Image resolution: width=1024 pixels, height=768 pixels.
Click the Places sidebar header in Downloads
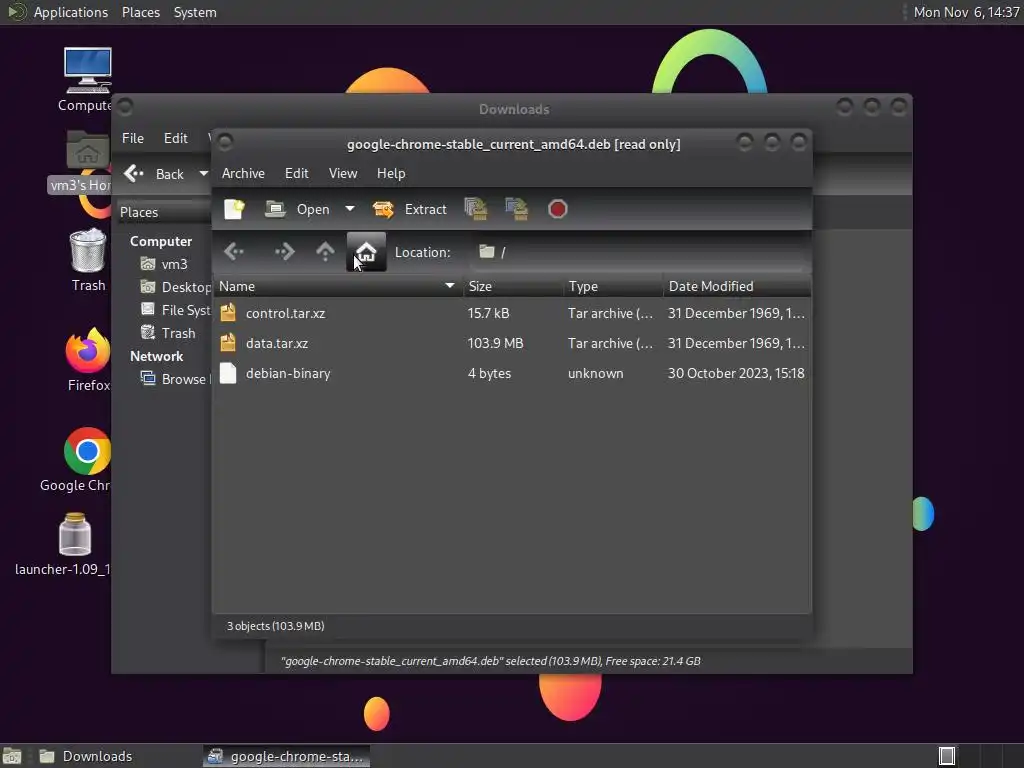[x=163, y=212]
